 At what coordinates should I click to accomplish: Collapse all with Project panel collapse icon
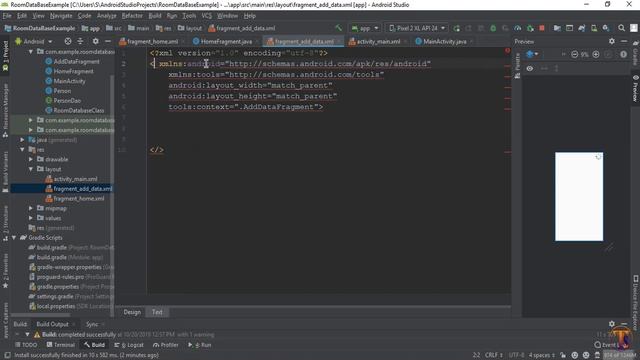[x=80, y=41]
